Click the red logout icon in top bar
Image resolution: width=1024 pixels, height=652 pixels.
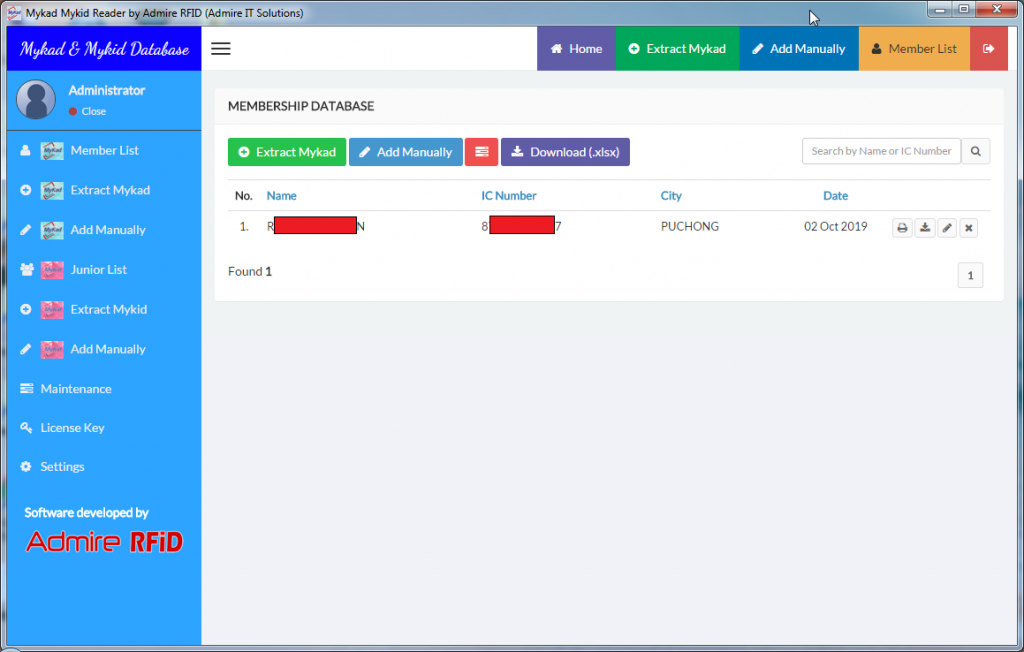point(989,49)
